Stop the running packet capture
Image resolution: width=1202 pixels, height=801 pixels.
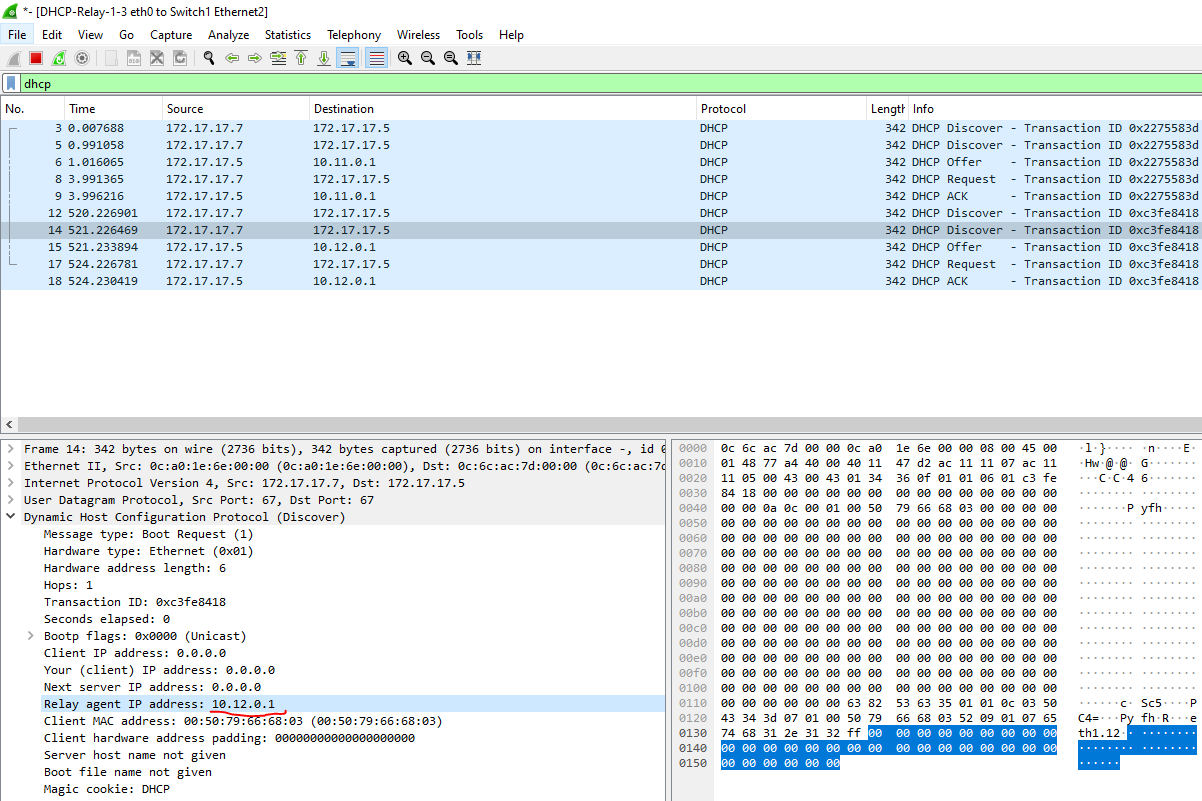click(x=36, y=58)
